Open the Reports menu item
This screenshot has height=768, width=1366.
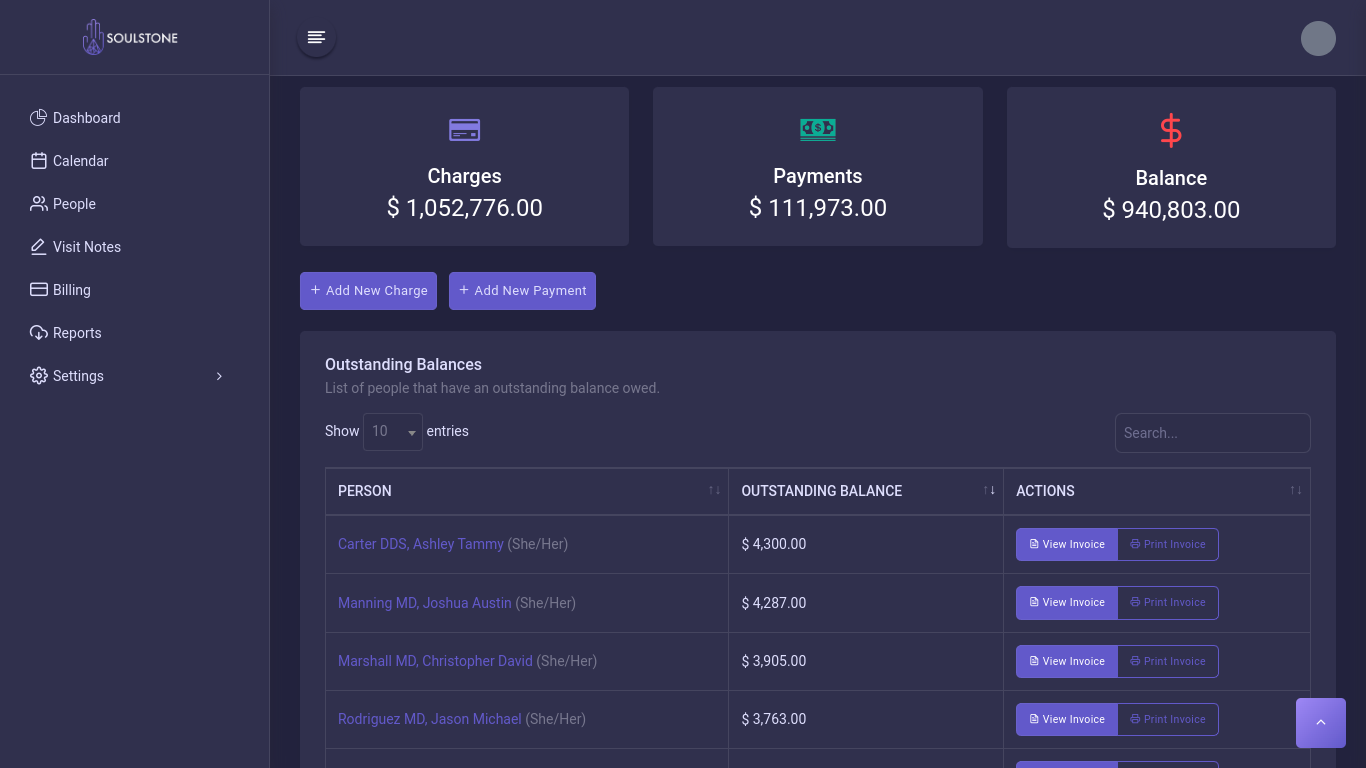[77, 333]
